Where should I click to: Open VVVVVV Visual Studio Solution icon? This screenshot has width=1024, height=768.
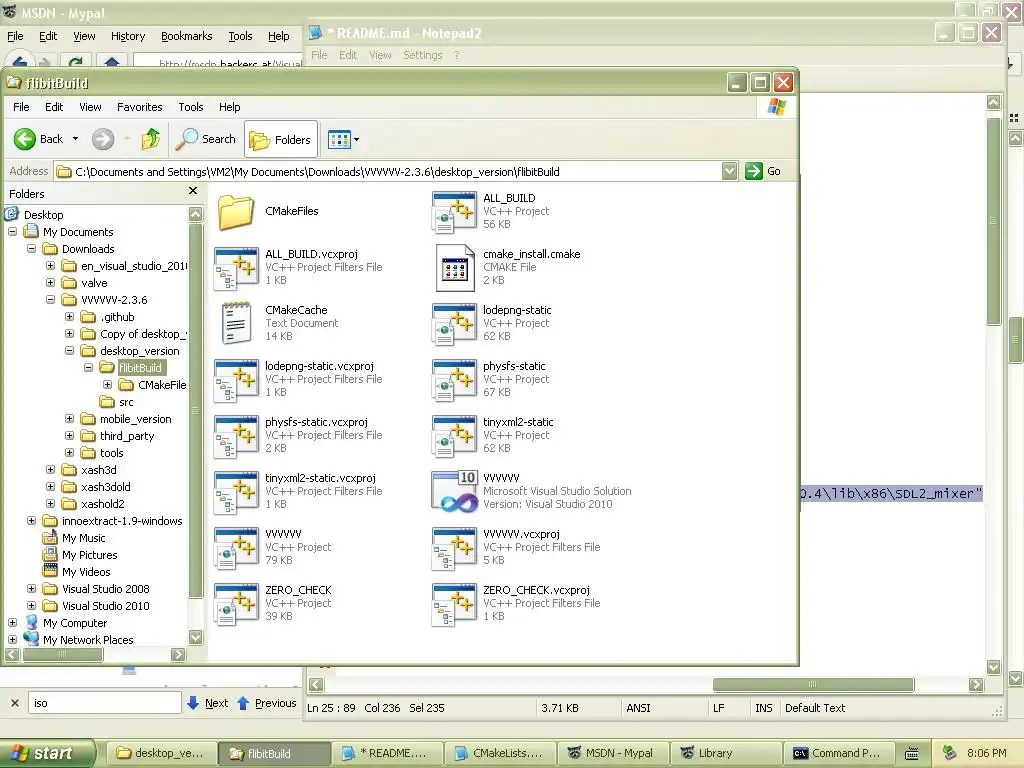click(455, 491)
